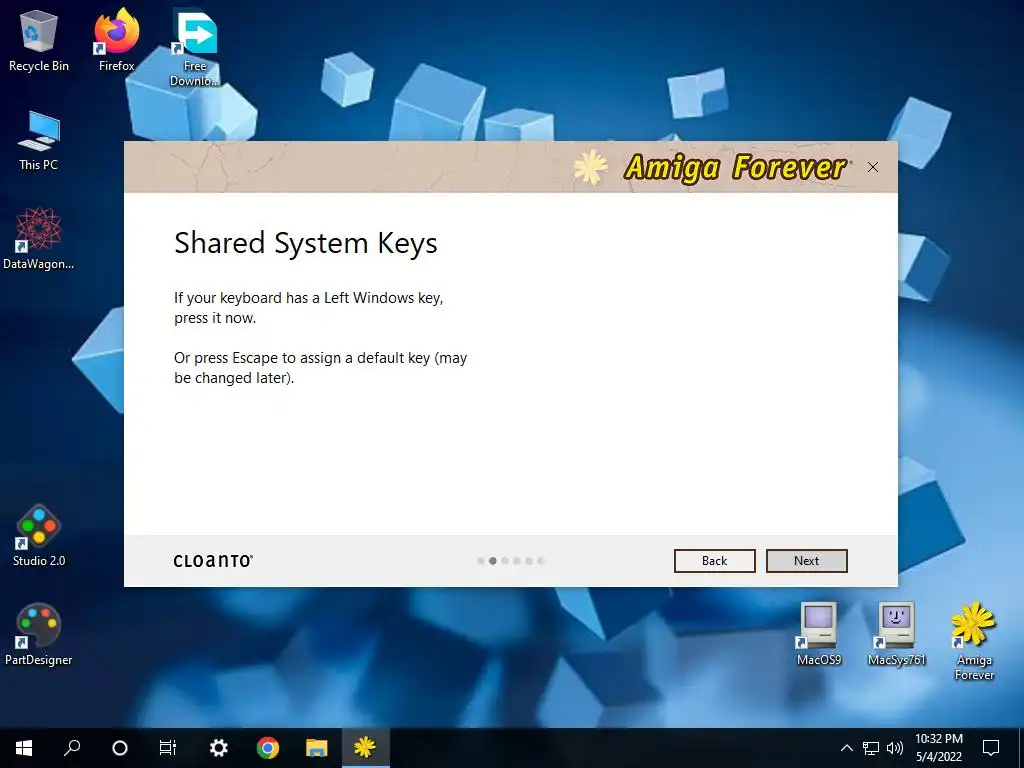Launch Firefox from the desktop
Image resolution: width=1024 pixels, height=768 pixels.
coord(117,40)
